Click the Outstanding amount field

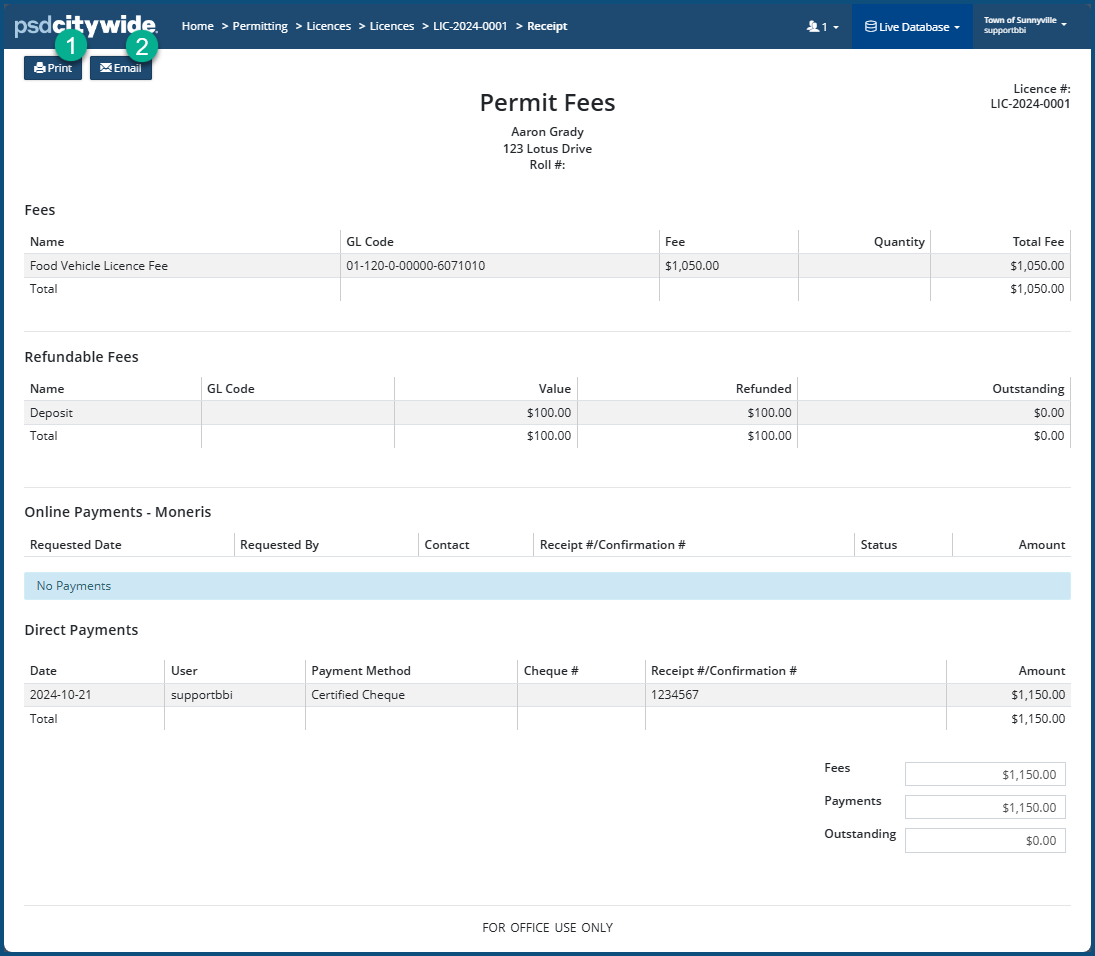point(984,841)
